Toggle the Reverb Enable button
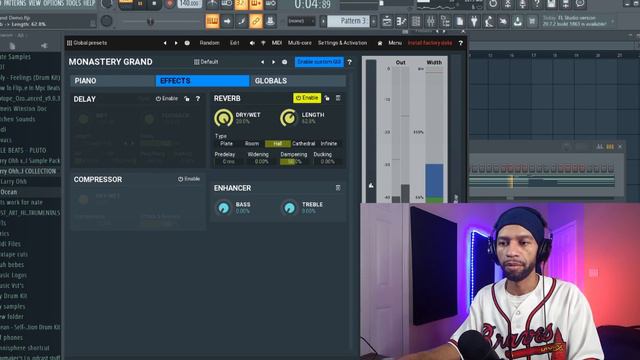 pos(307,98)
